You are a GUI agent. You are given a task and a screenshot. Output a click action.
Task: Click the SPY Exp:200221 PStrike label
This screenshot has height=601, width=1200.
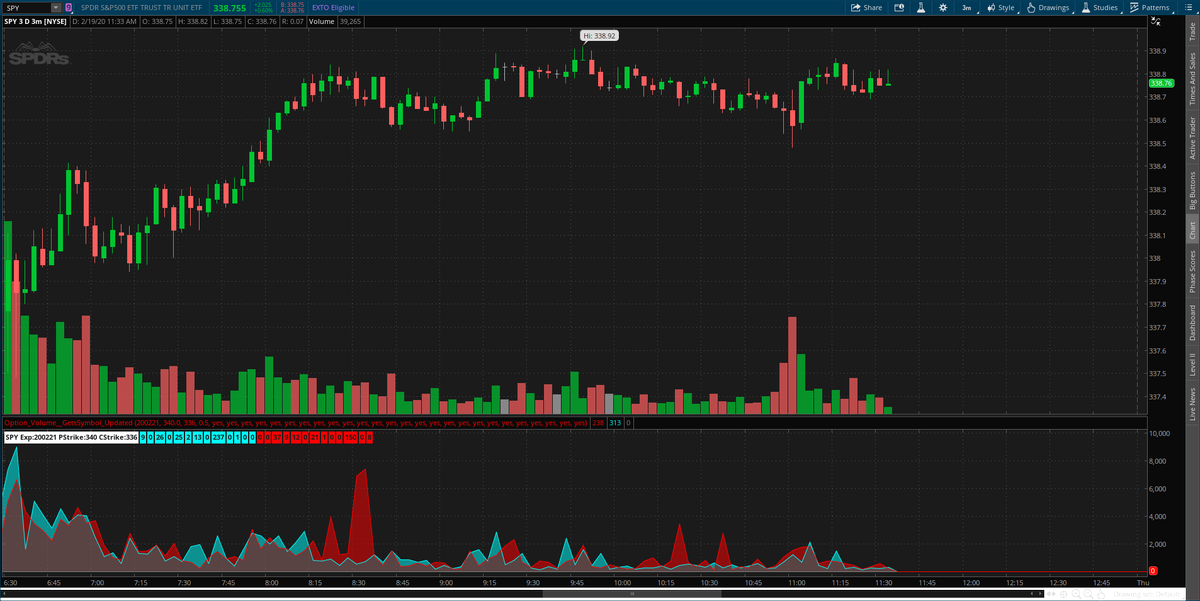[70, 437]
